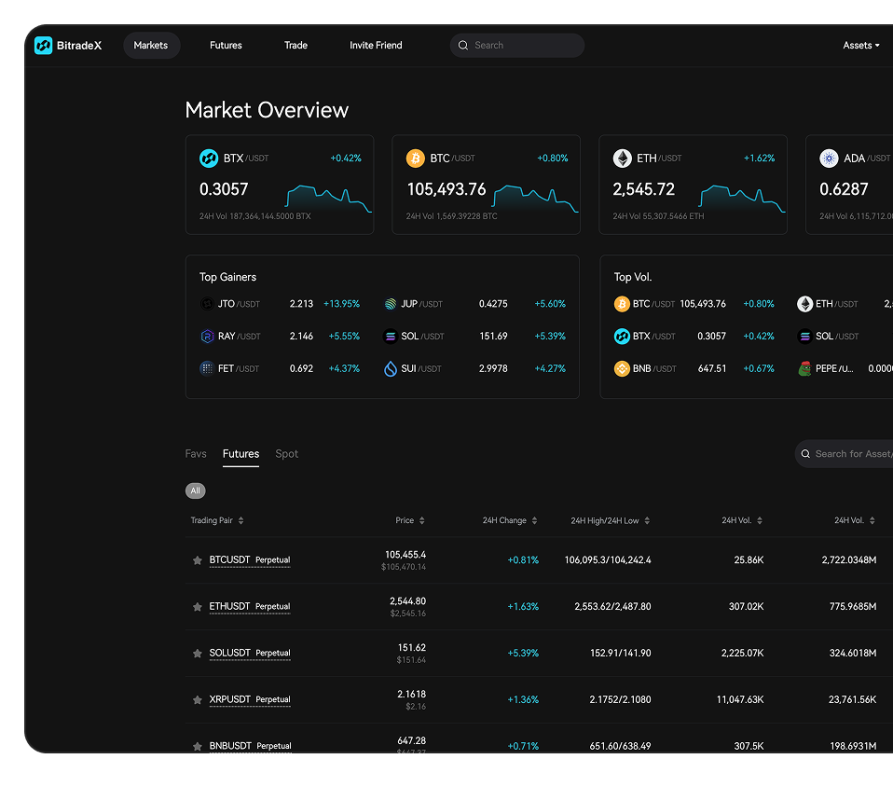893x800 pixels.
Task: Select the All filter chip
Action: coord(196,491)
